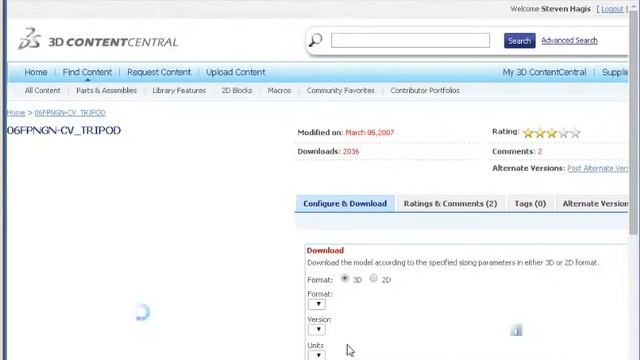Go to Parts & Assemblies
The image size is (640, 360).
[107, 91]
